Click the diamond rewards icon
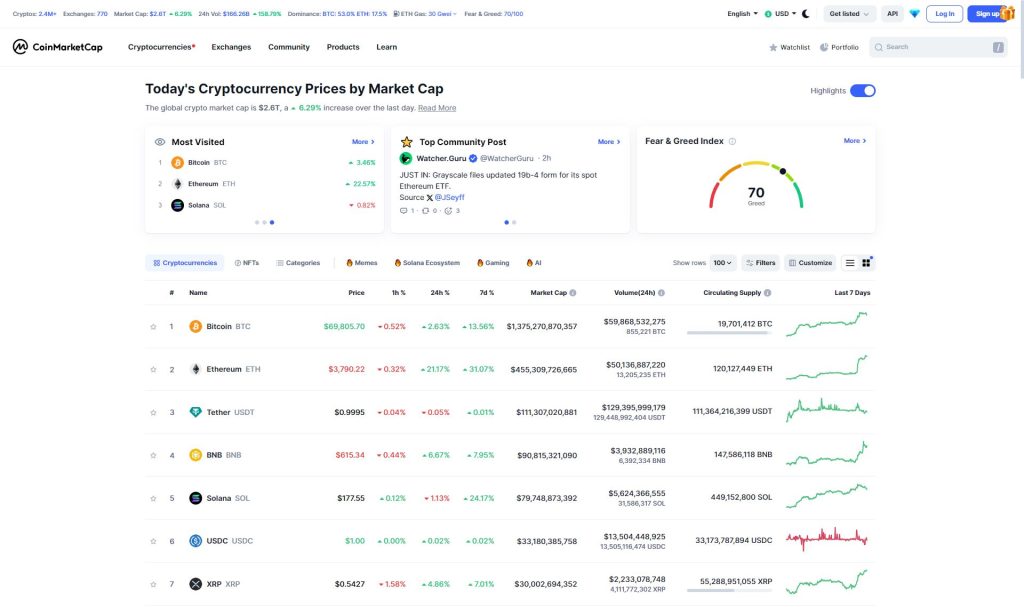This screenshot has width=1024, height=607. 914,14
